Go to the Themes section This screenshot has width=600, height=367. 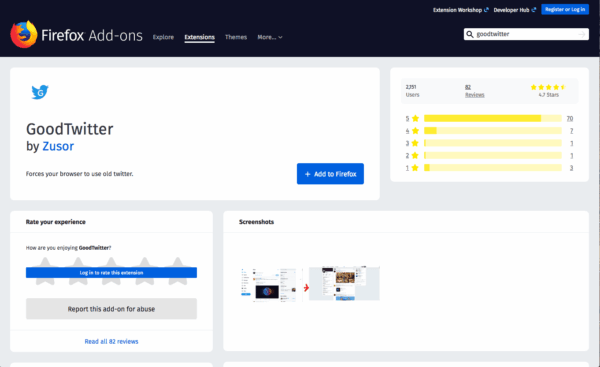coord(236,37)
